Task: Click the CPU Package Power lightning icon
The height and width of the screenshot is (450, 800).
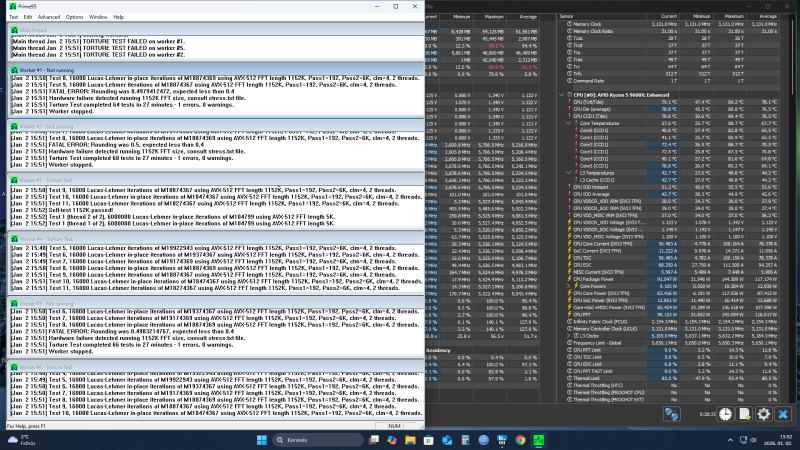Action: [569, 279]
